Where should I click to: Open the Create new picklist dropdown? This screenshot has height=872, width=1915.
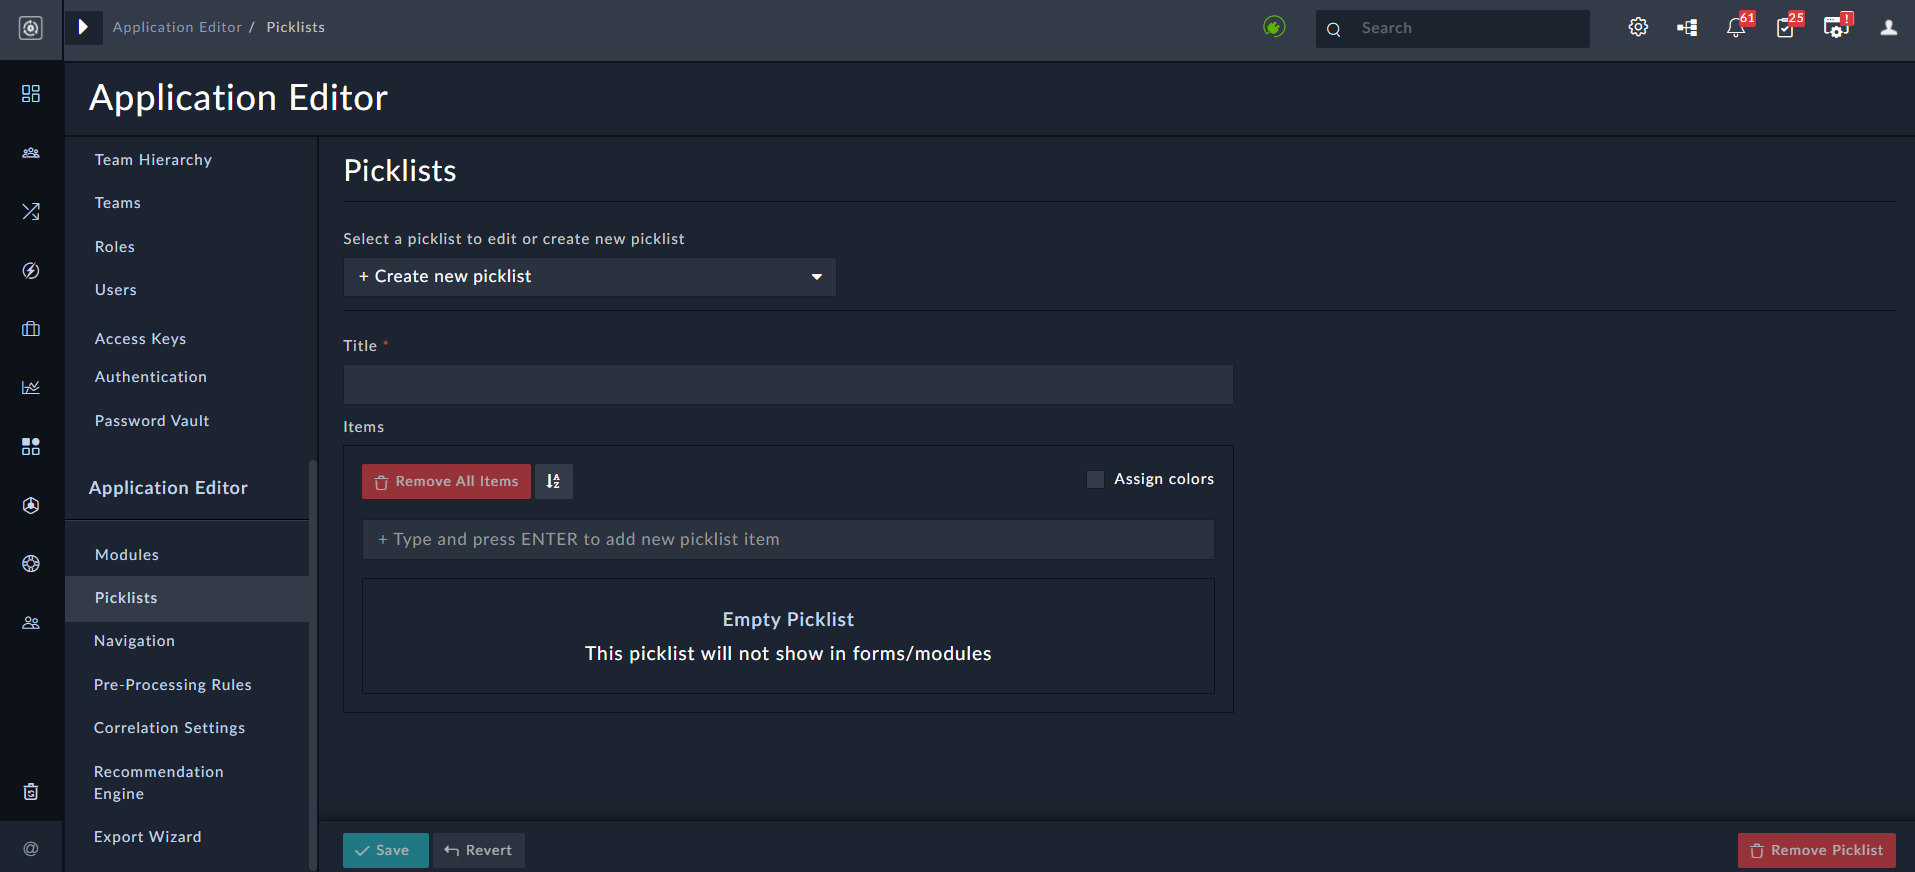590,277
